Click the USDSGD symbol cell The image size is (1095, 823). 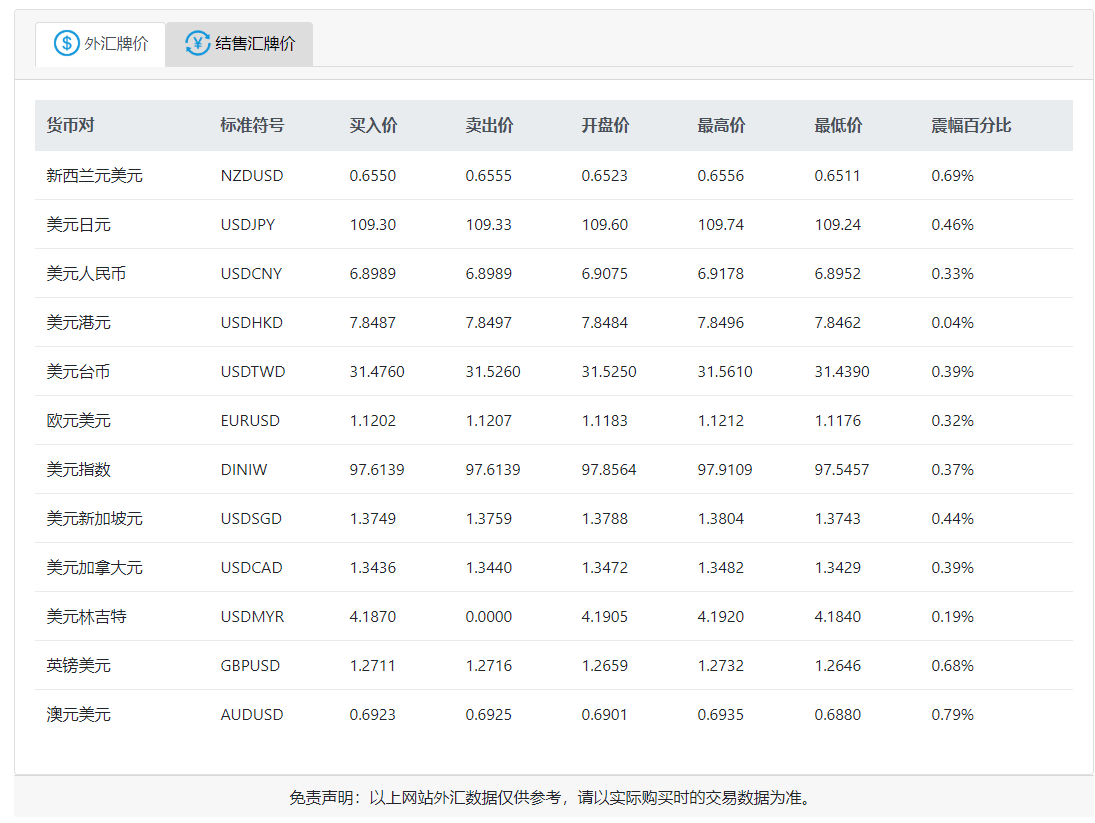(251, 519)
